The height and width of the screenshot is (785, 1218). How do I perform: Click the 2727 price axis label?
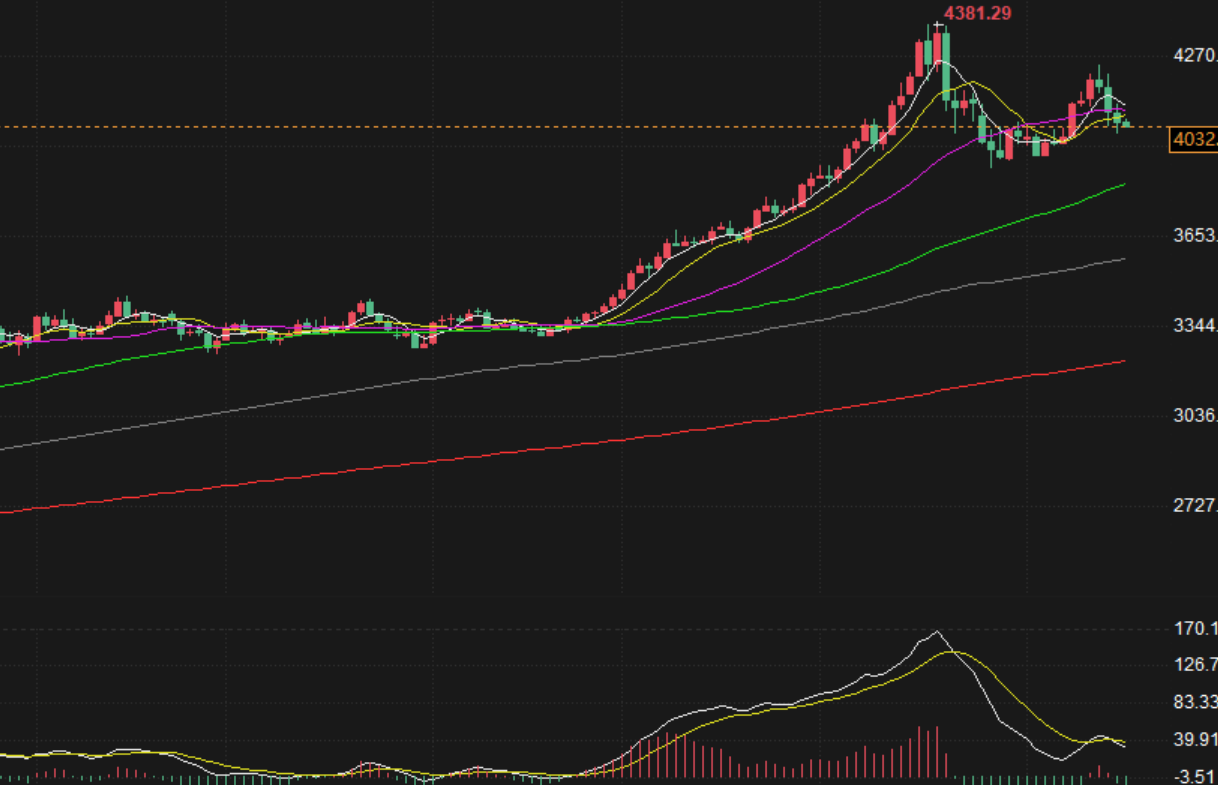[x=1196, y=506]
